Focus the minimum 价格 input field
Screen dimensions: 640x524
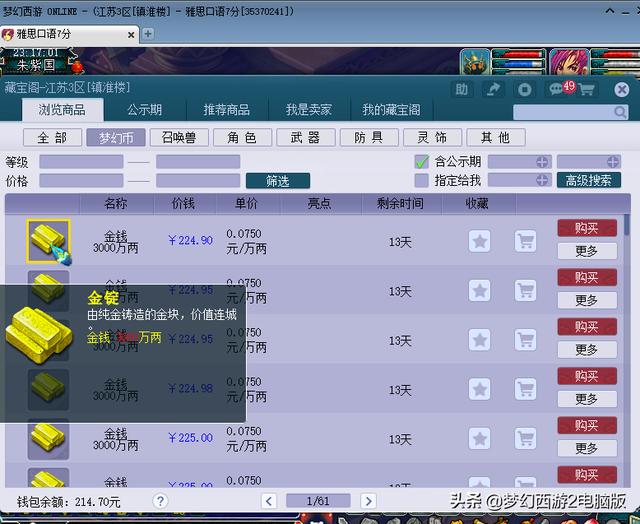pyautogui.click(x=81, y=180)
